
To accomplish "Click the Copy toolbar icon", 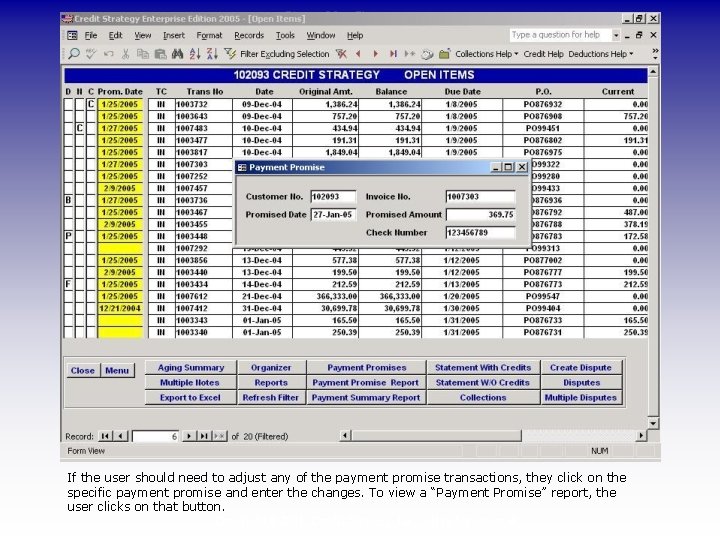I will (x=143, y=54).
